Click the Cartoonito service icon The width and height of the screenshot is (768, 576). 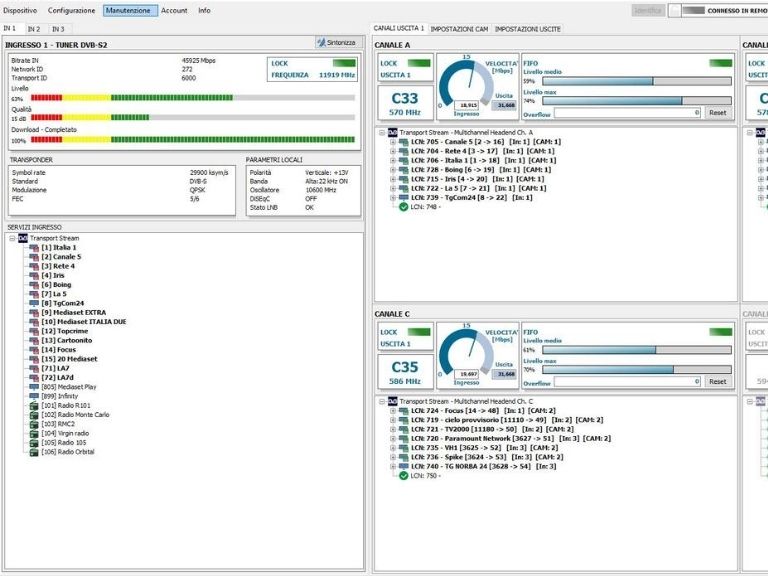(34, 340)
